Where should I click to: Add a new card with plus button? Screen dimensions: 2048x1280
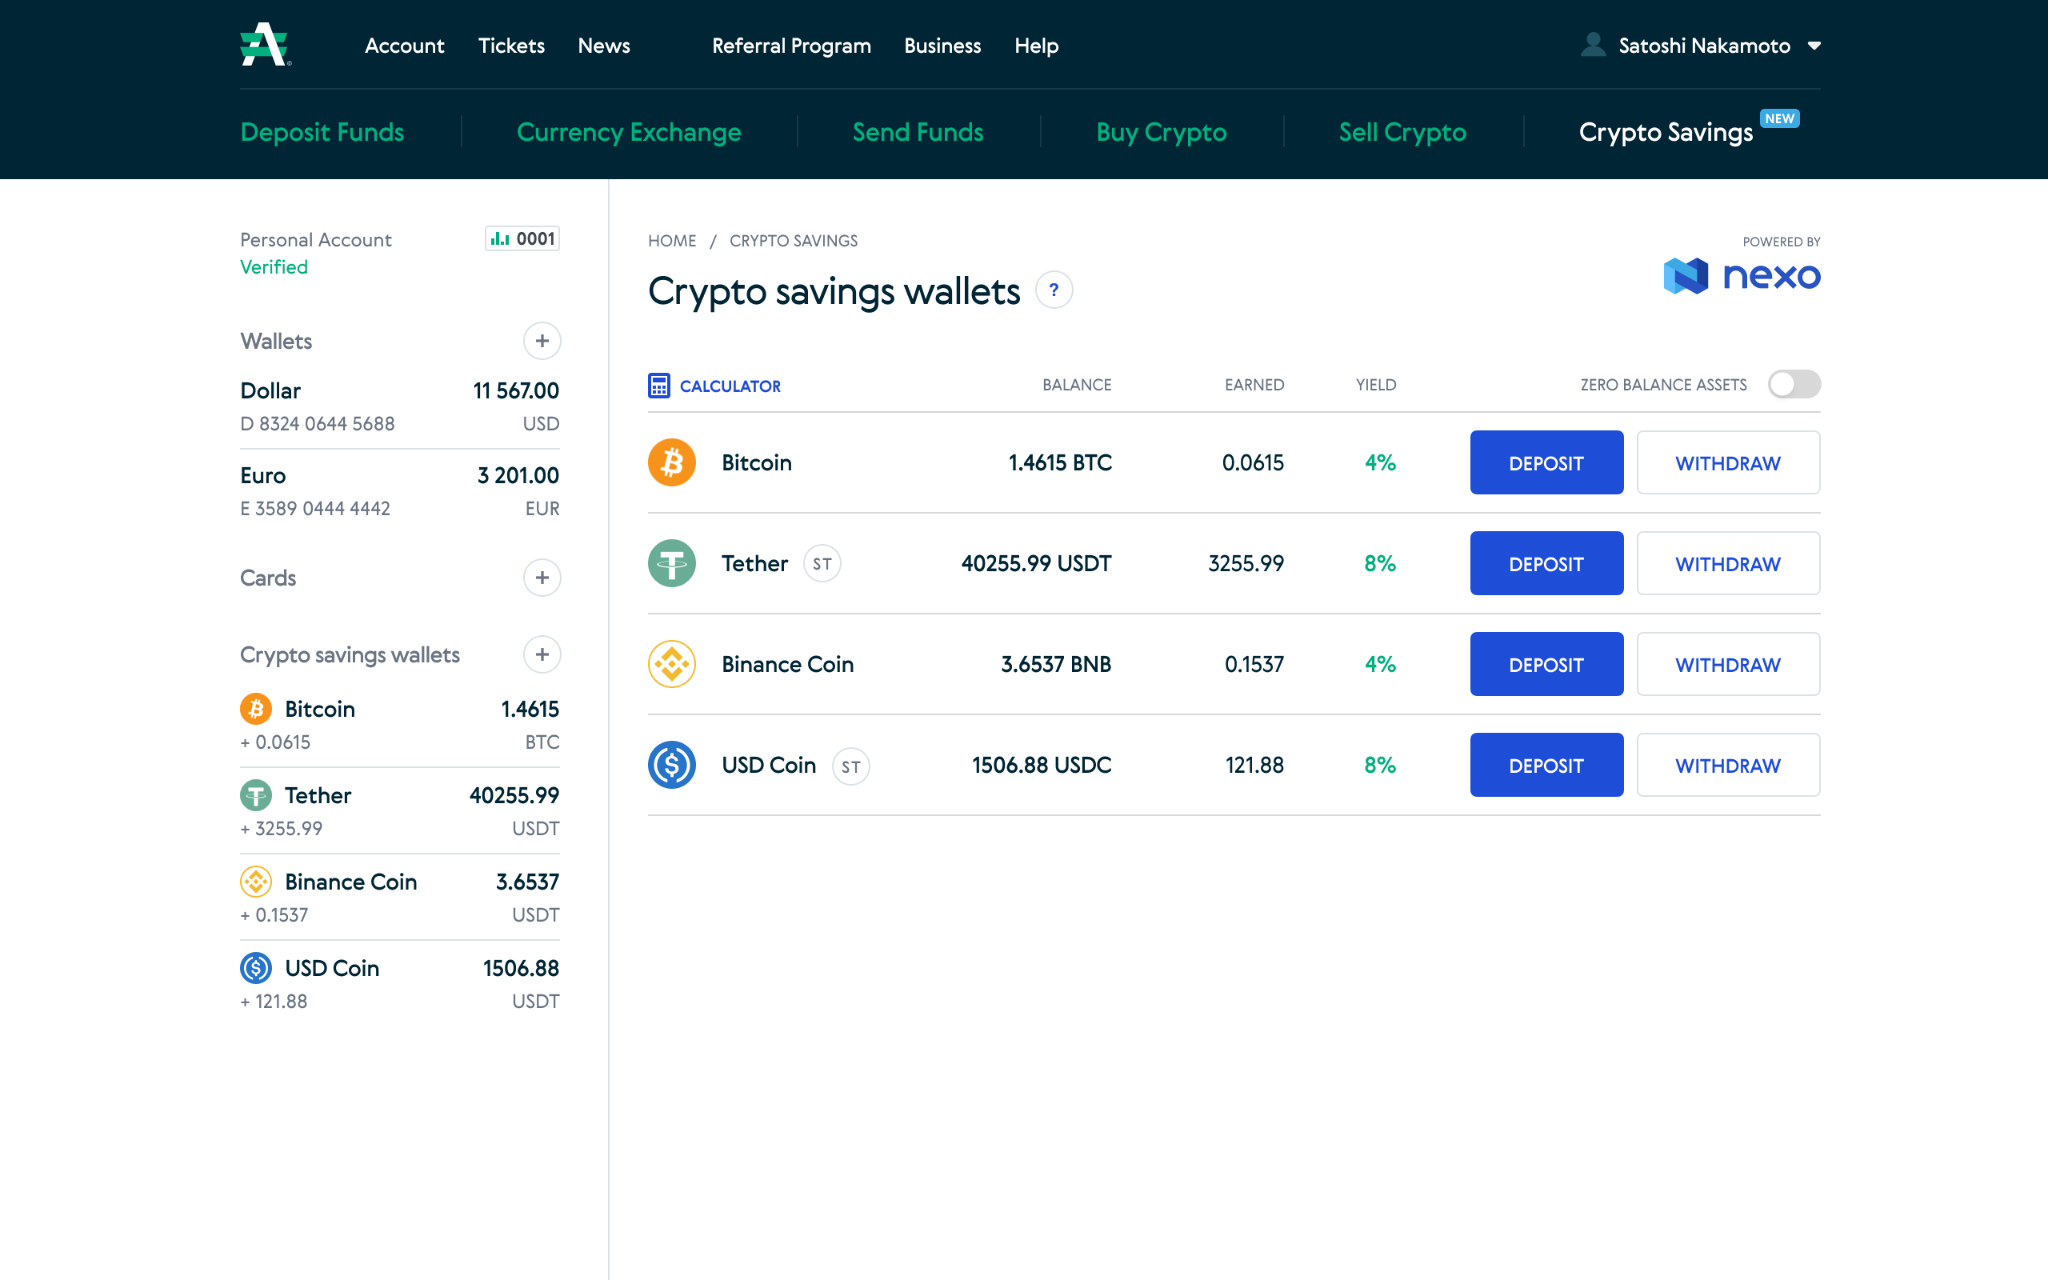[x=542, y=578]
